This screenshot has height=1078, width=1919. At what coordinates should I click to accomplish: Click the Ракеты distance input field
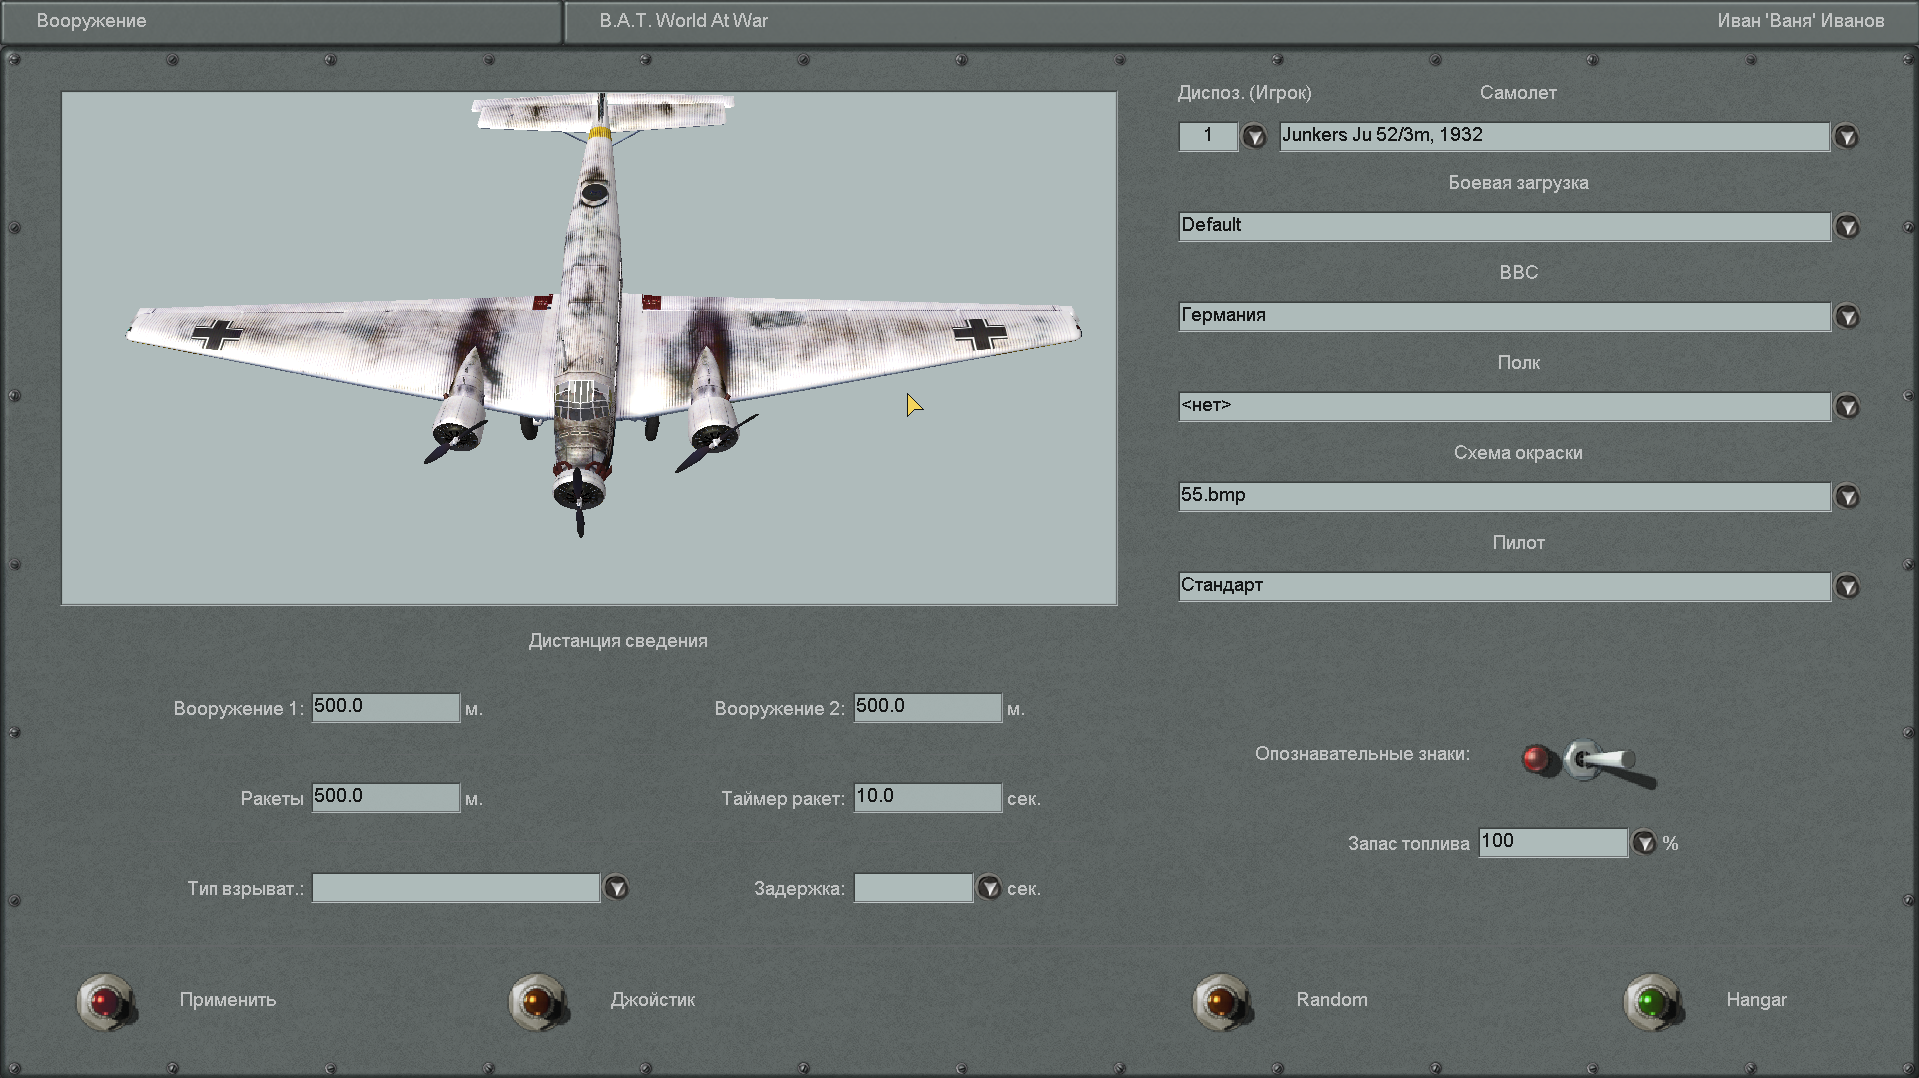point(386,797)
